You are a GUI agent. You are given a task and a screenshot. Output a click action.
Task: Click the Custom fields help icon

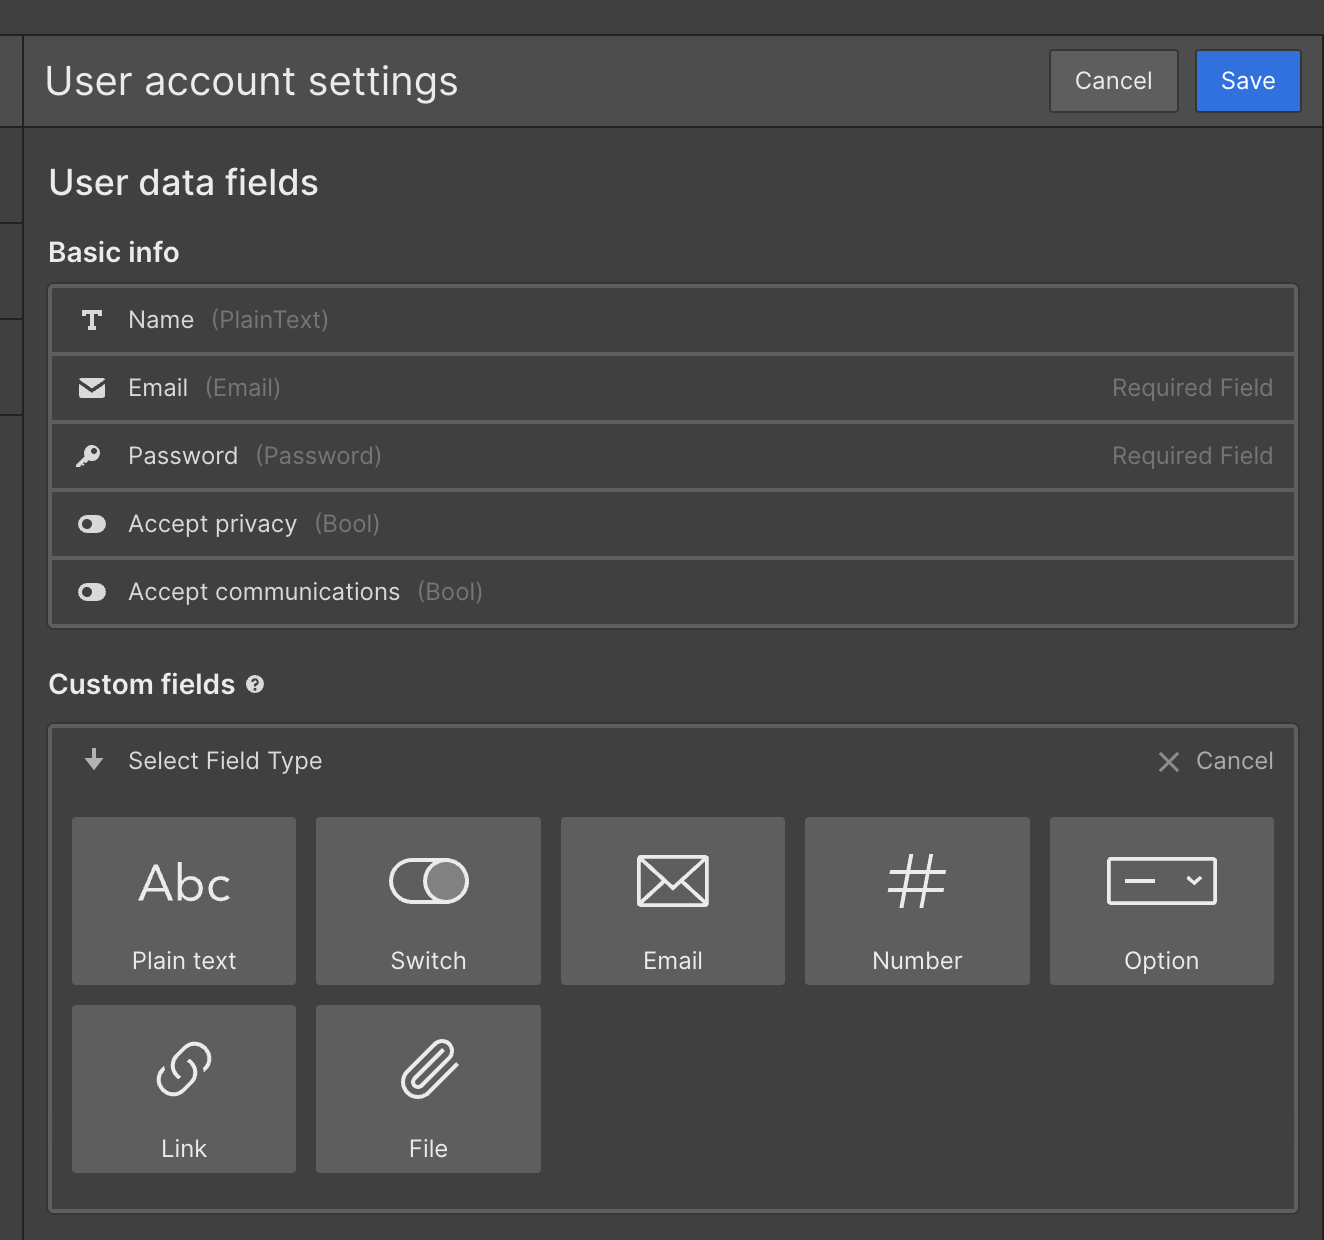(255, 685)
